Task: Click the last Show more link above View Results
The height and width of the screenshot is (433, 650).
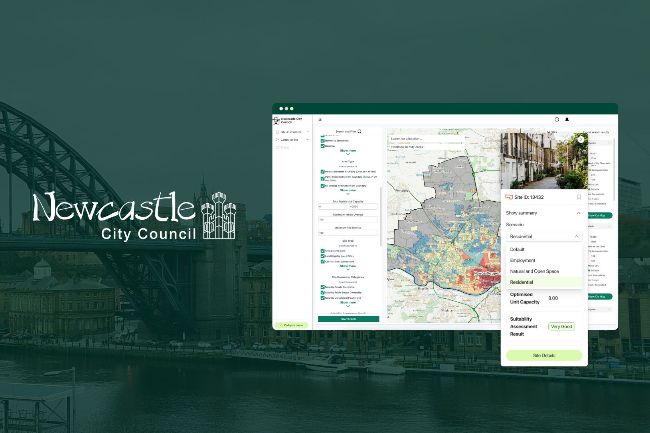Action: point(348,302)
